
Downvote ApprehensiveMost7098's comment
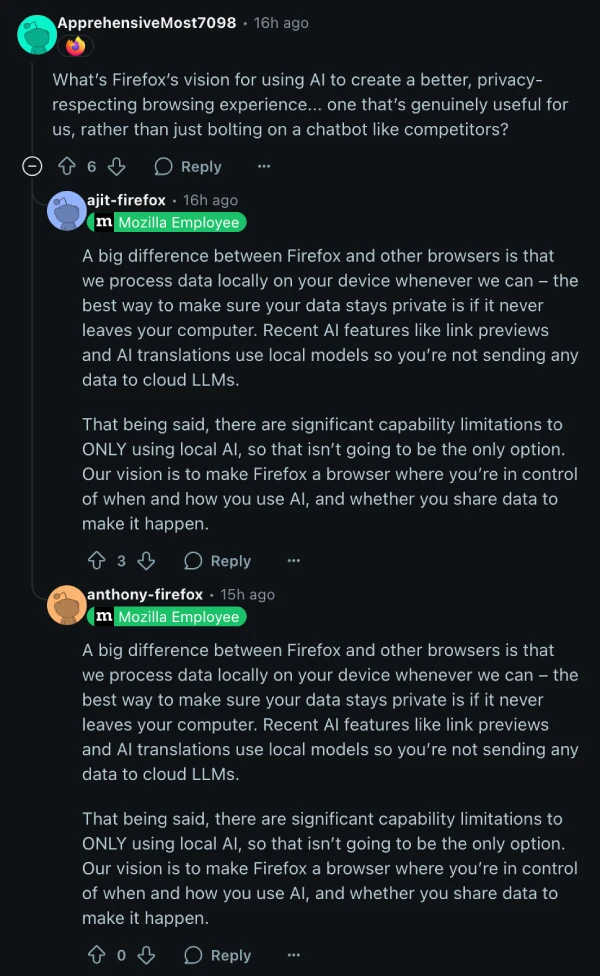116,167
